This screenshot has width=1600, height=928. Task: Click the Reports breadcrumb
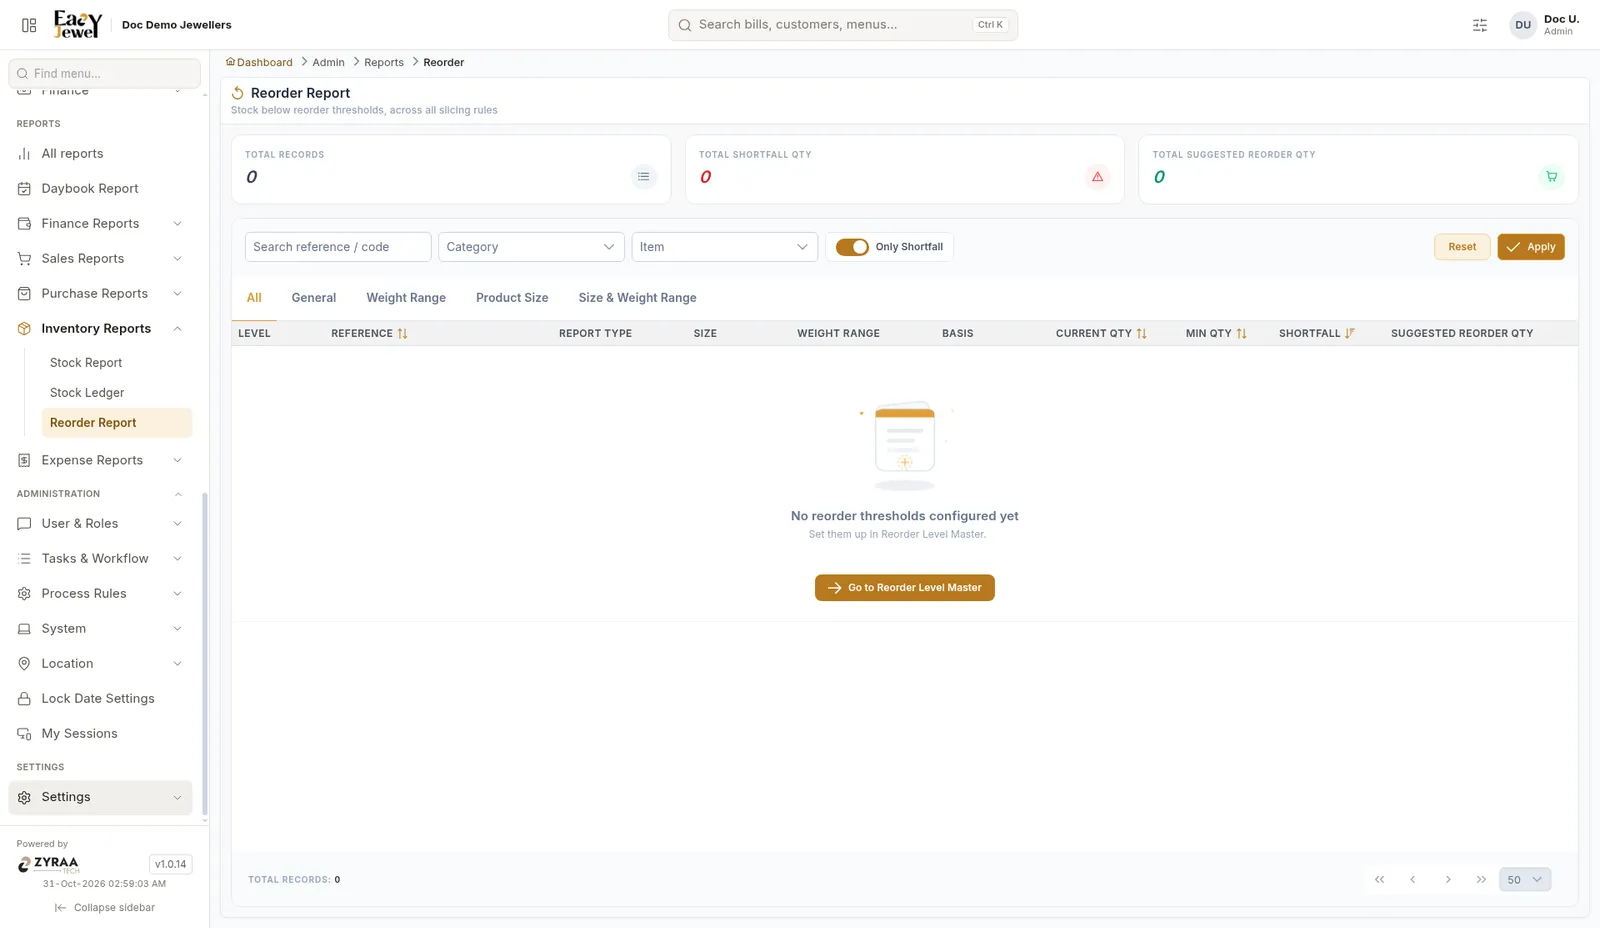(384, 62)
